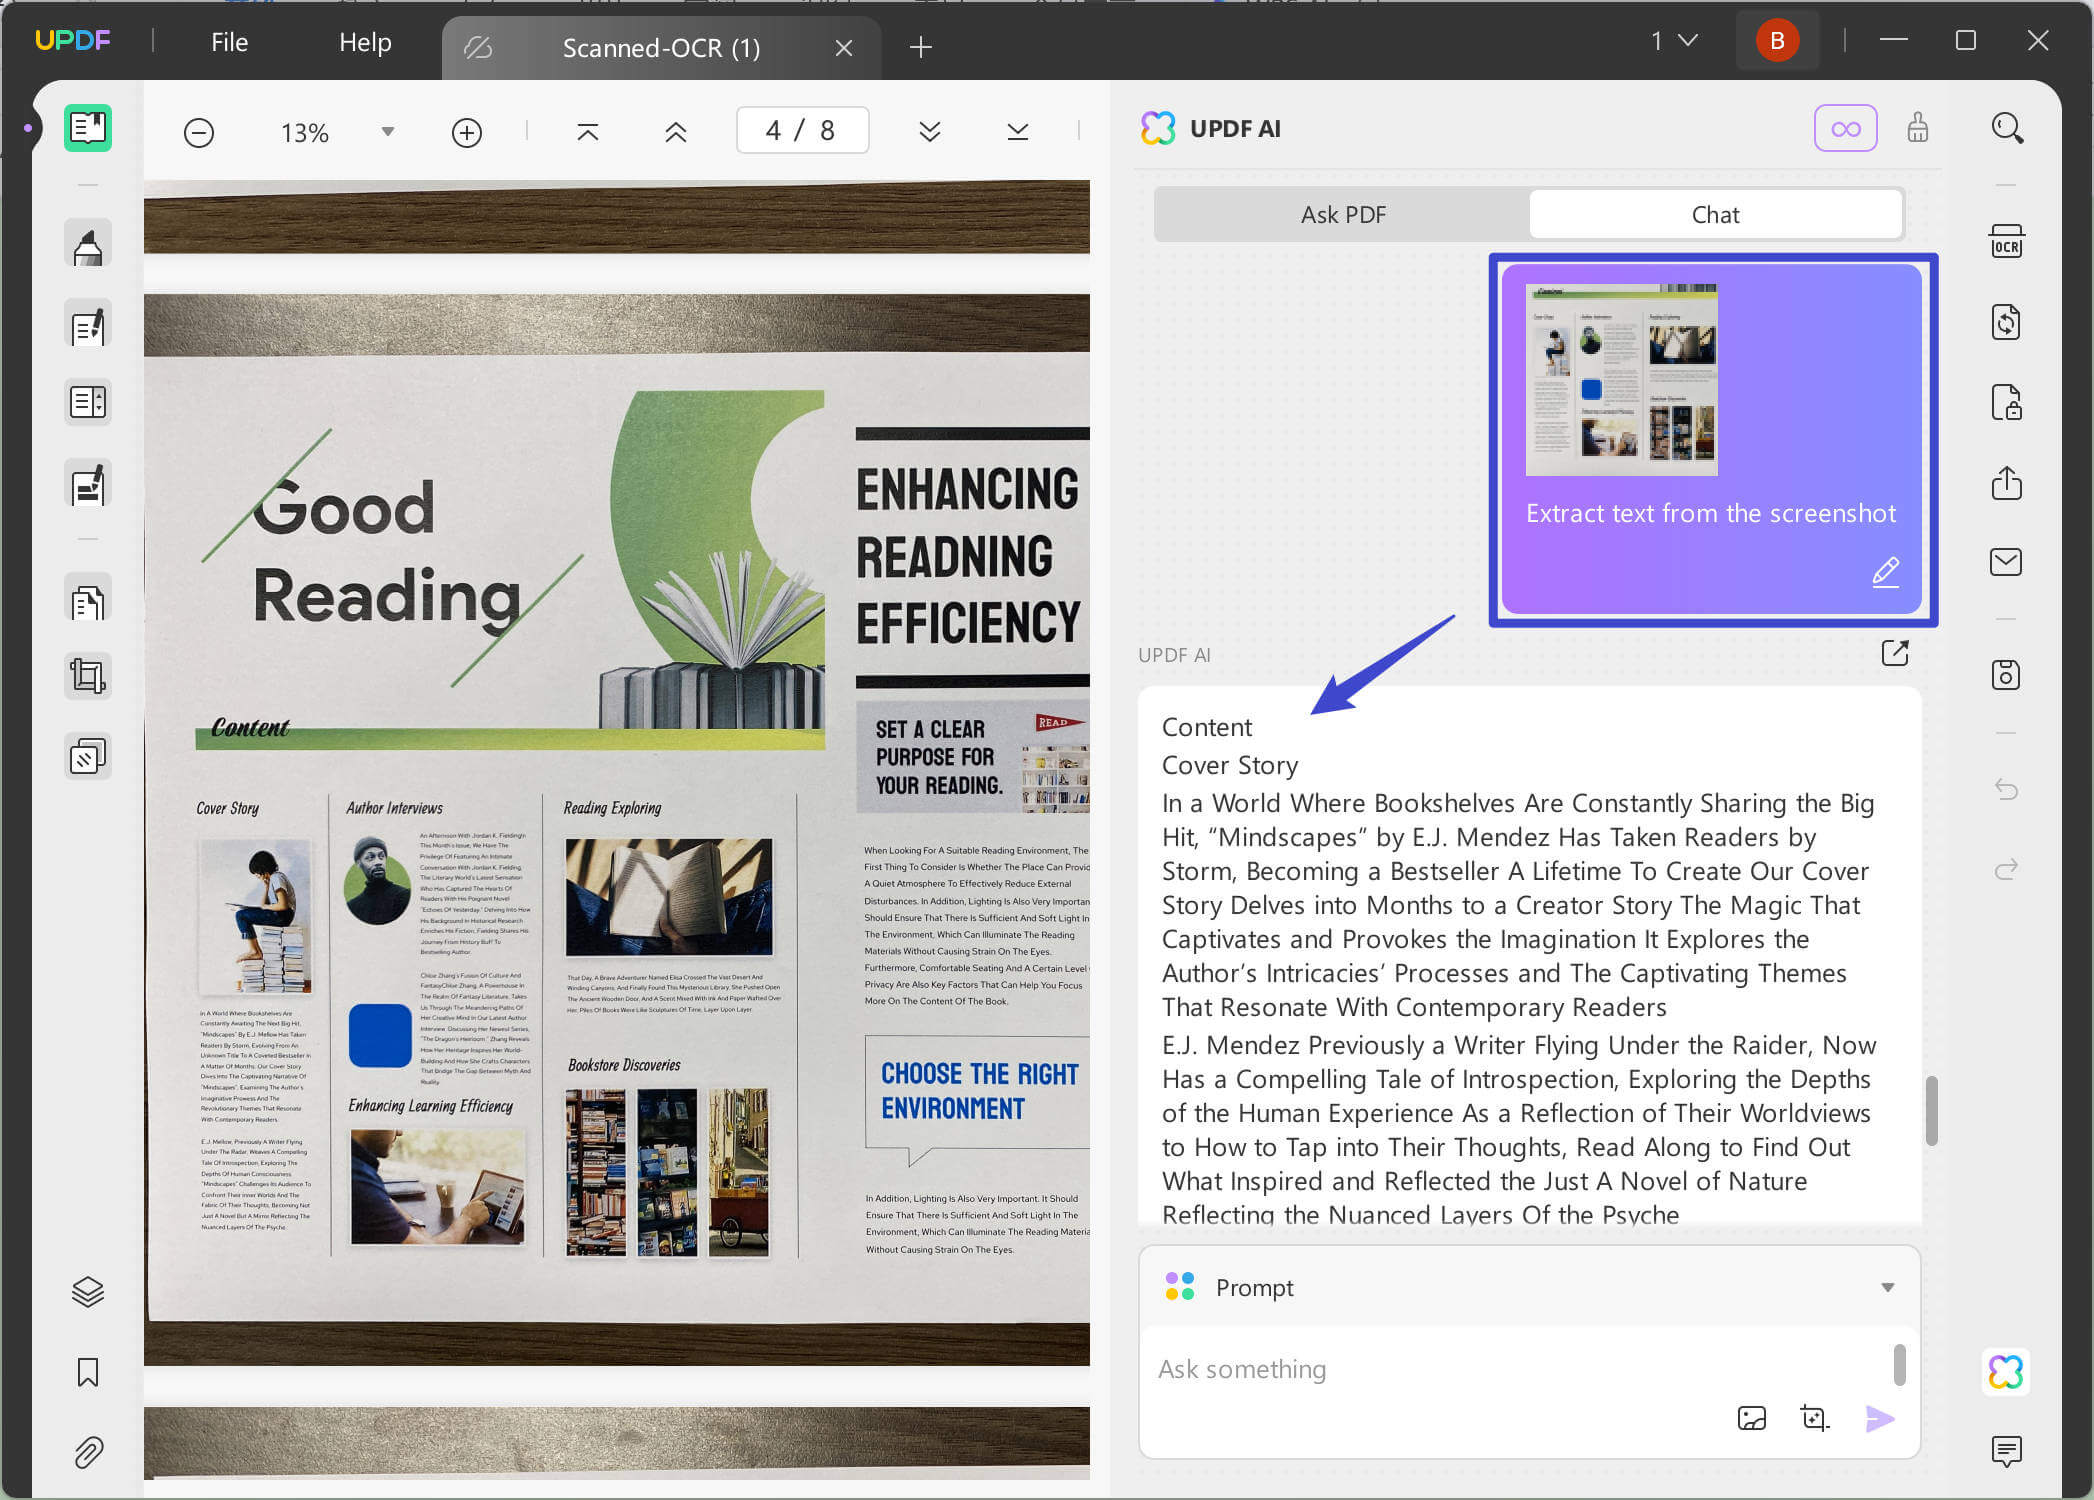Send the chat prompt with the arrow button

pyautogui.click(x=1878, y=1418)
